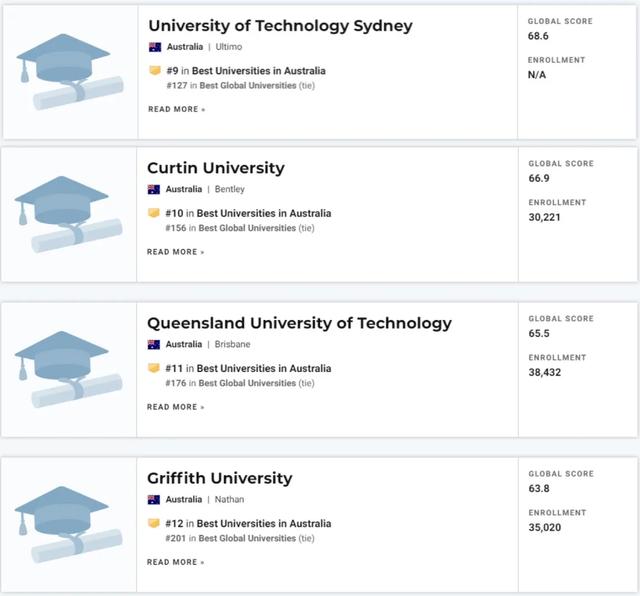
Task: Click the yellow badge icon beside #12 ranking
Action: pyautogui.click(x=153, y=523)
